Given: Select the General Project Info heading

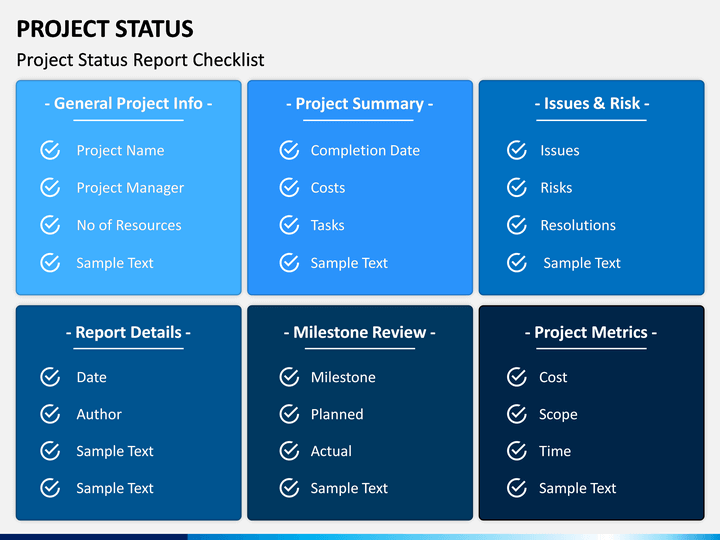Looking at the screenshot, I should click(x=129, y=104).
